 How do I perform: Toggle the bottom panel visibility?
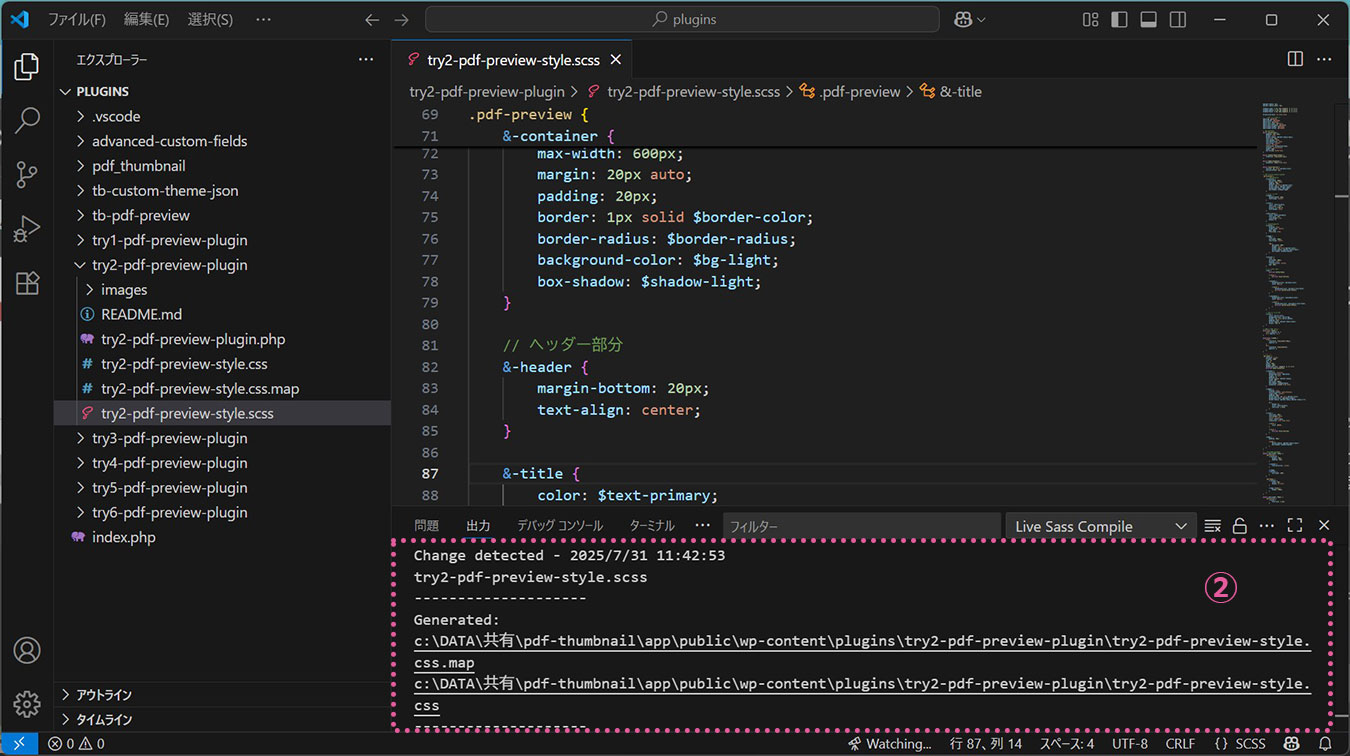[x=1149, y=19]
